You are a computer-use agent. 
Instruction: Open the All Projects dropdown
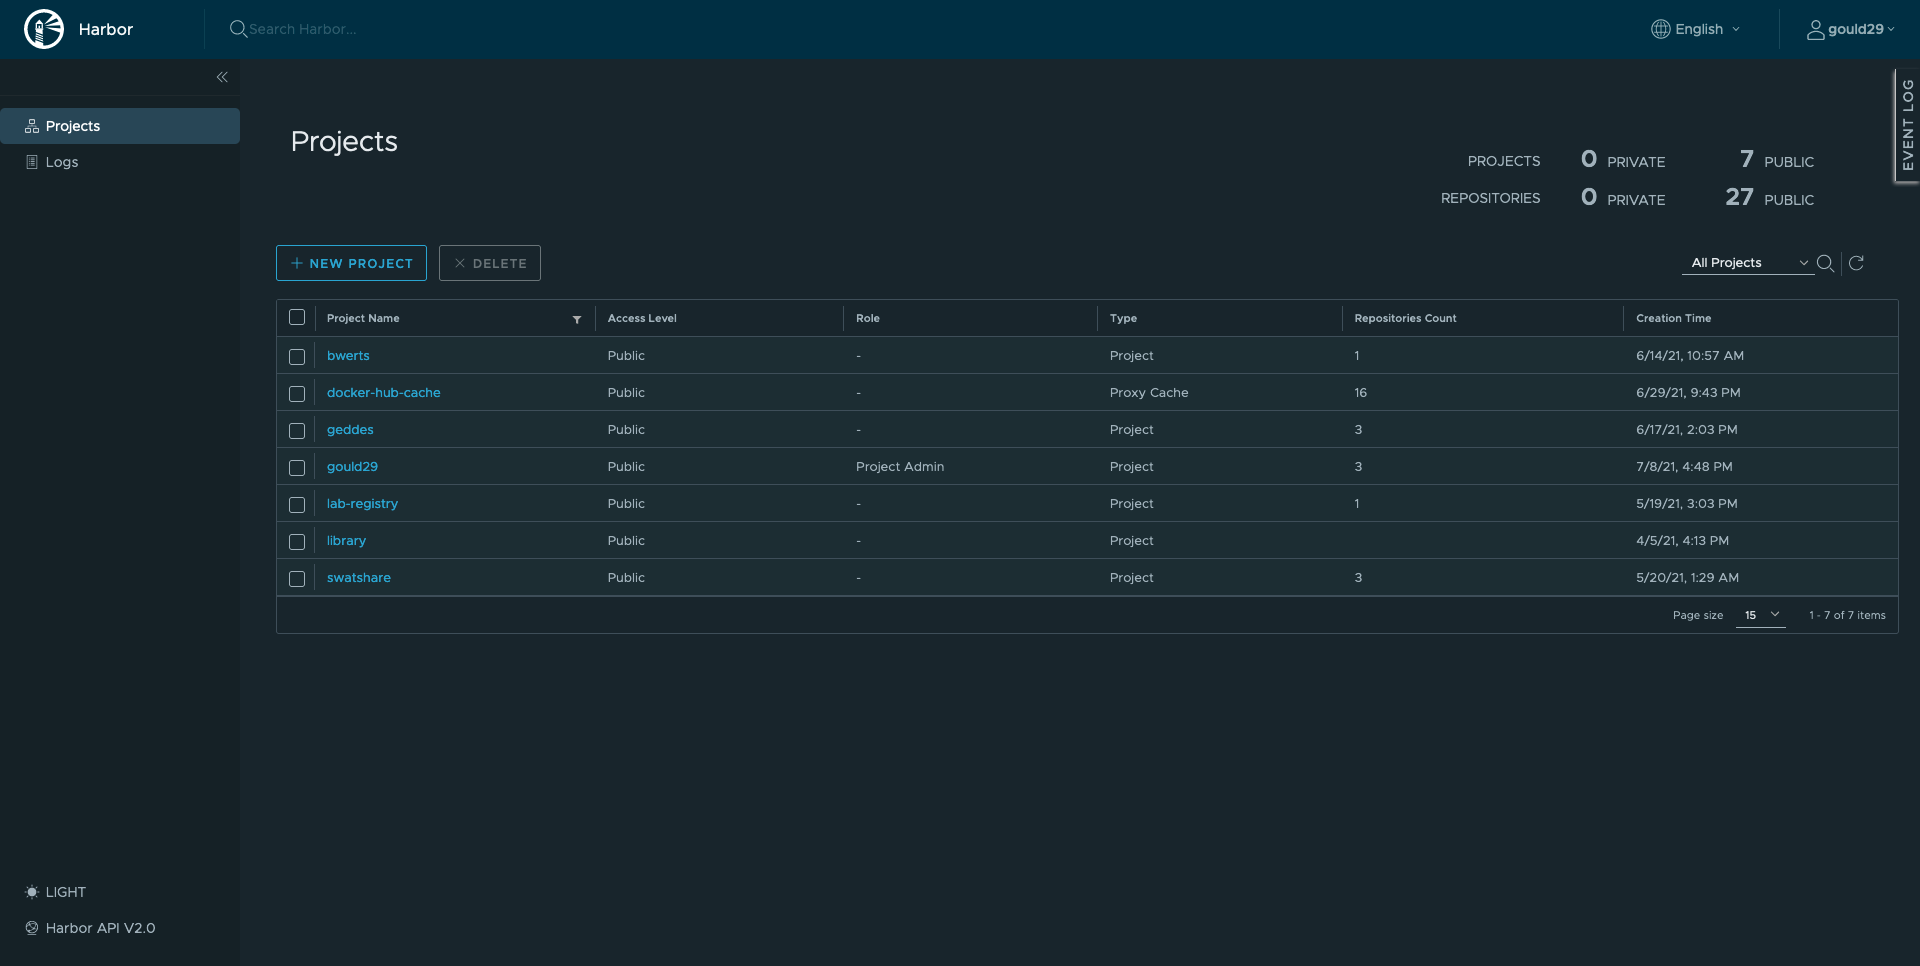[1747, 262]
